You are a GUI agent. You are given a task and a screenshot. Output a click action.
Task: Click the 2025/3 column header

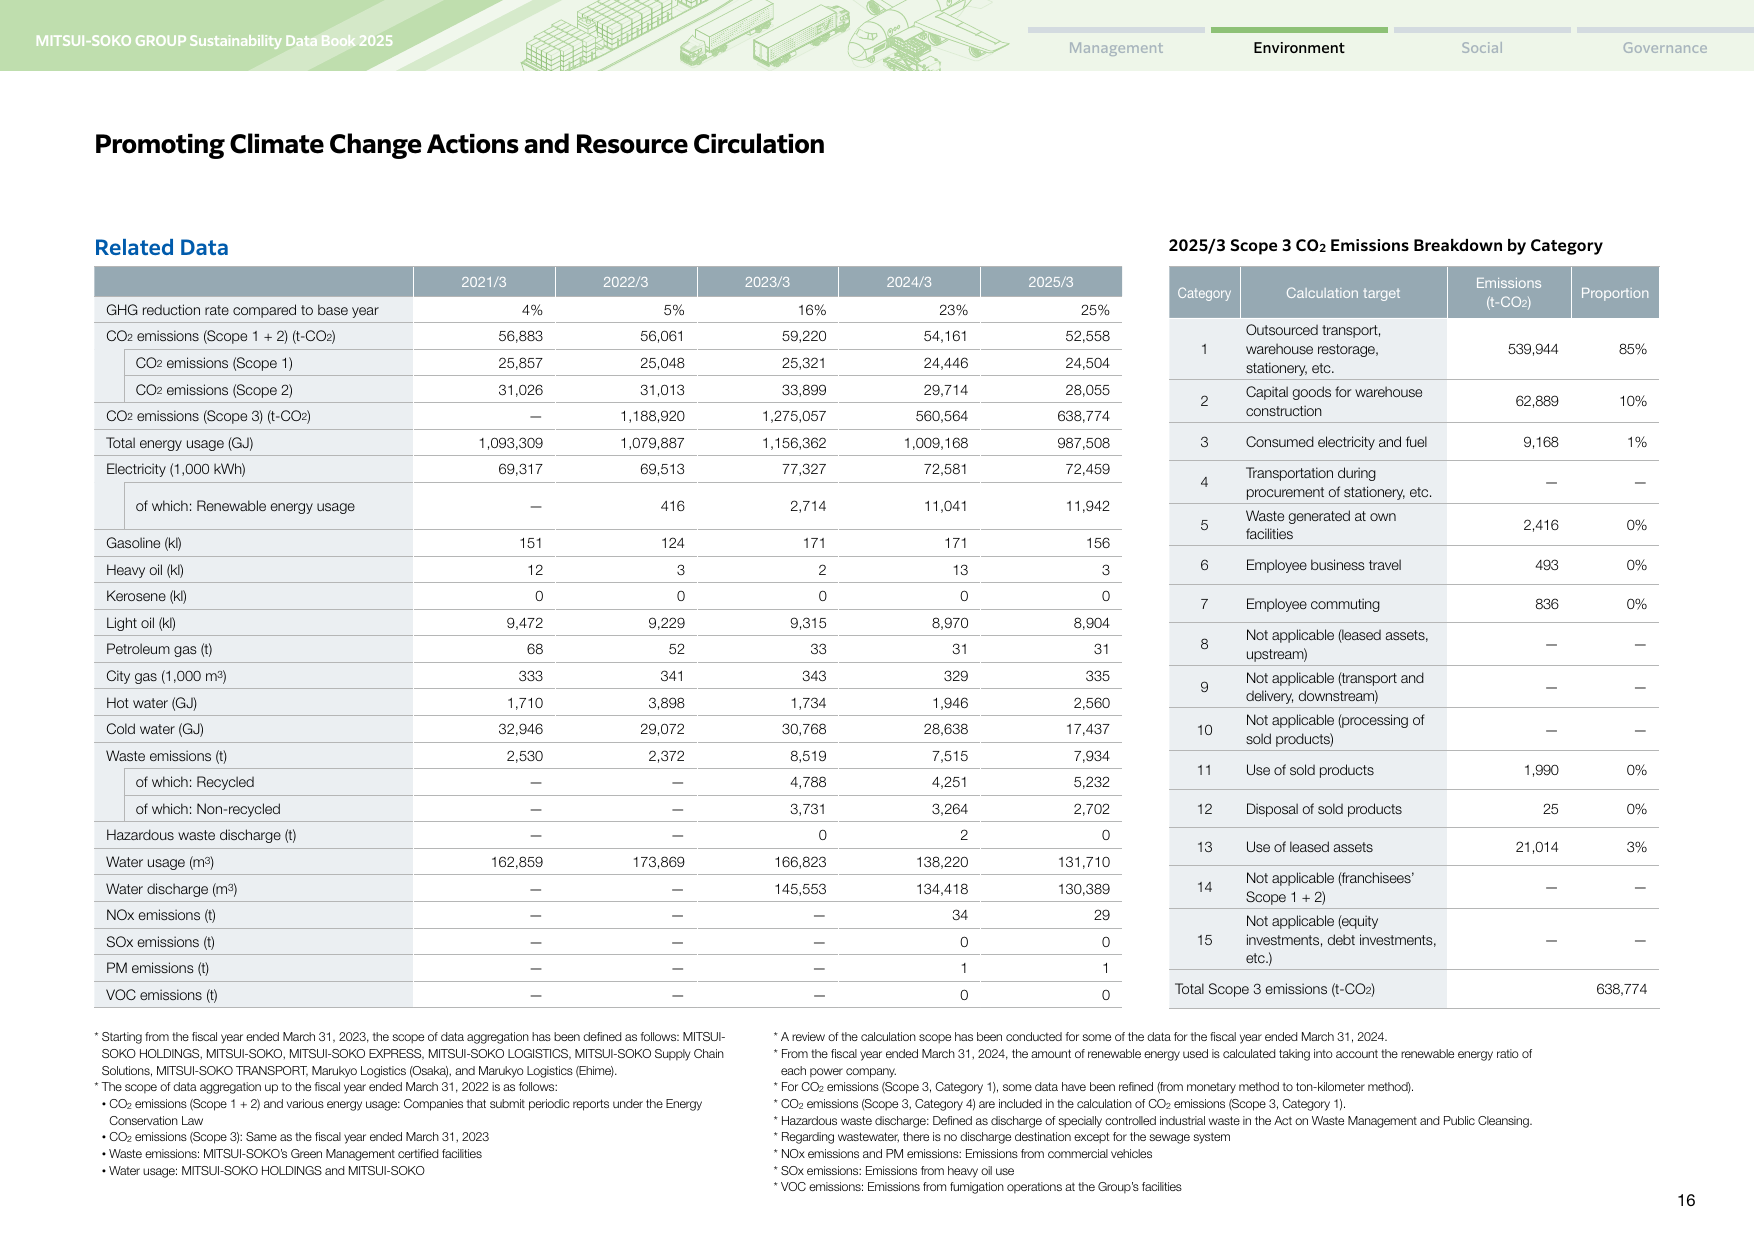1051,282
